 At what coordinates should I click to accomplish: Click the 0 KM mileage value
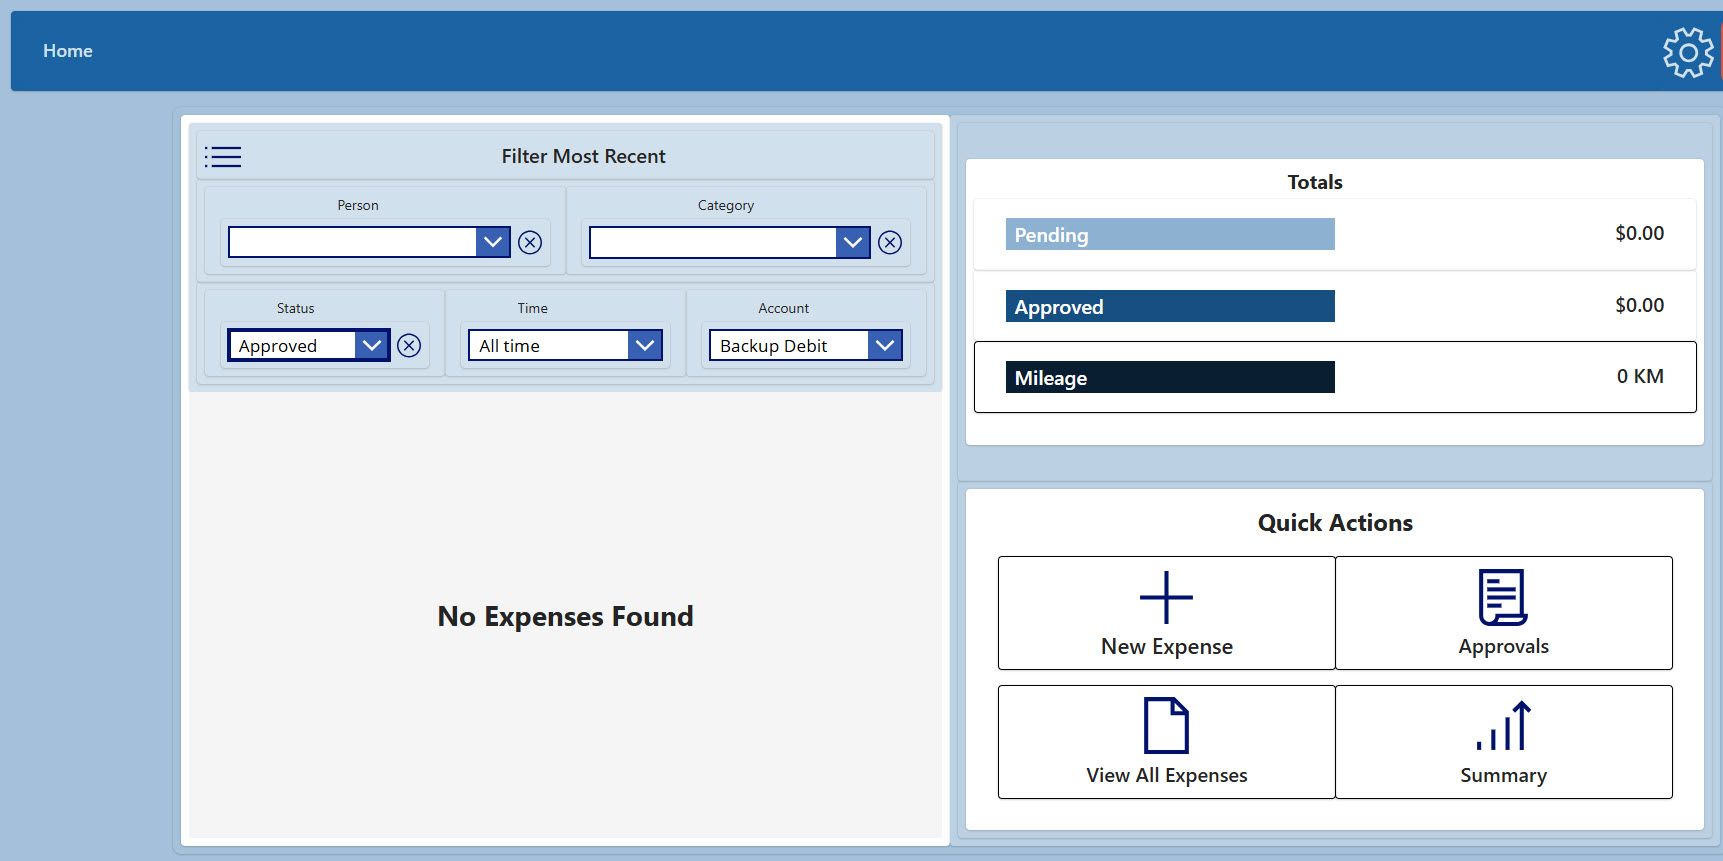1640,376
